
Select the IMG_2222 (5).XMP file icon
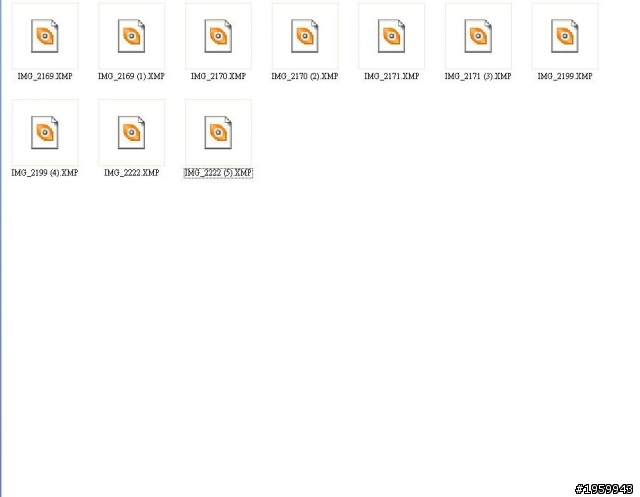(x=218, y=133)
